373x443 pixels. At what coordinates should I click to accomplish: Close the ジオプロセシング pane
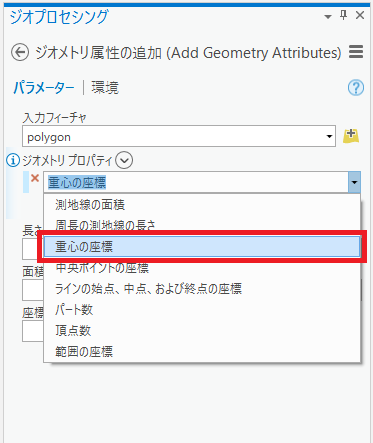[360, 15]
